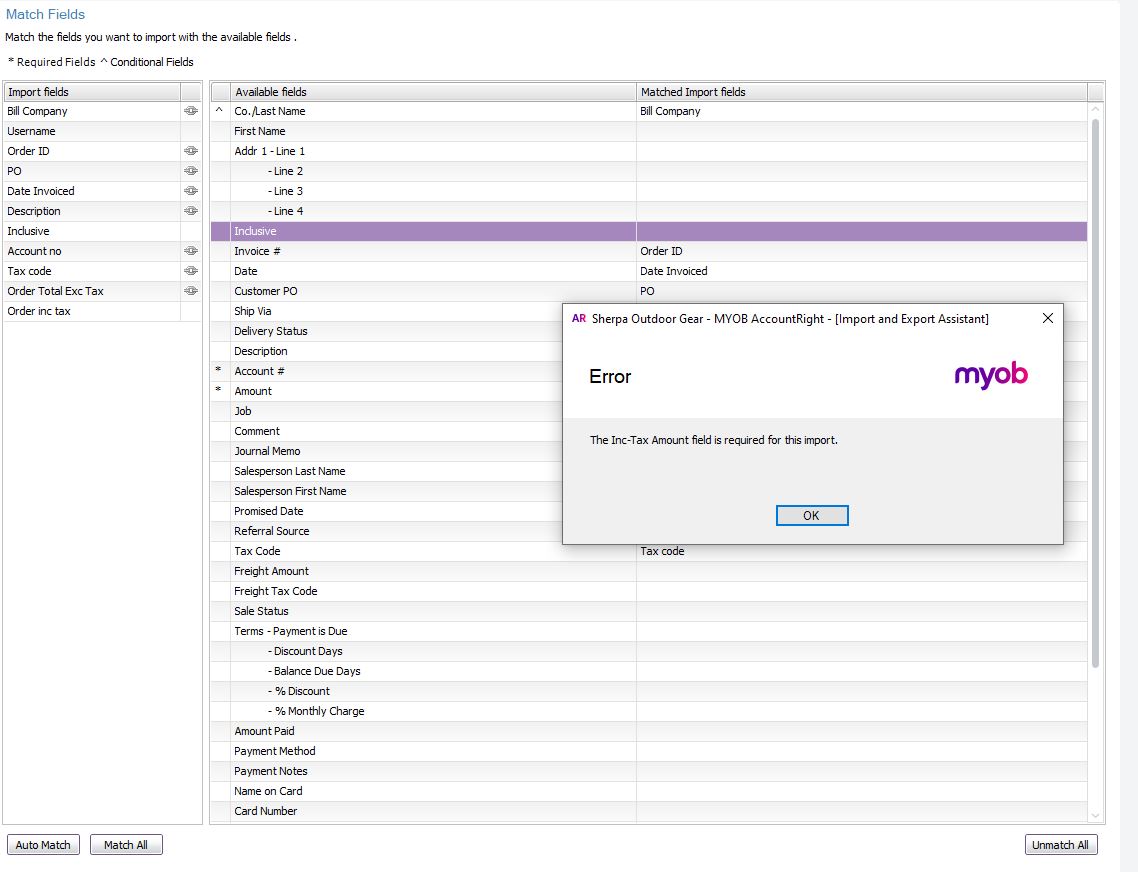Viewport: 1138px width, 872px height.
Task: Click the Unmatch All button
Action: 1060,844
